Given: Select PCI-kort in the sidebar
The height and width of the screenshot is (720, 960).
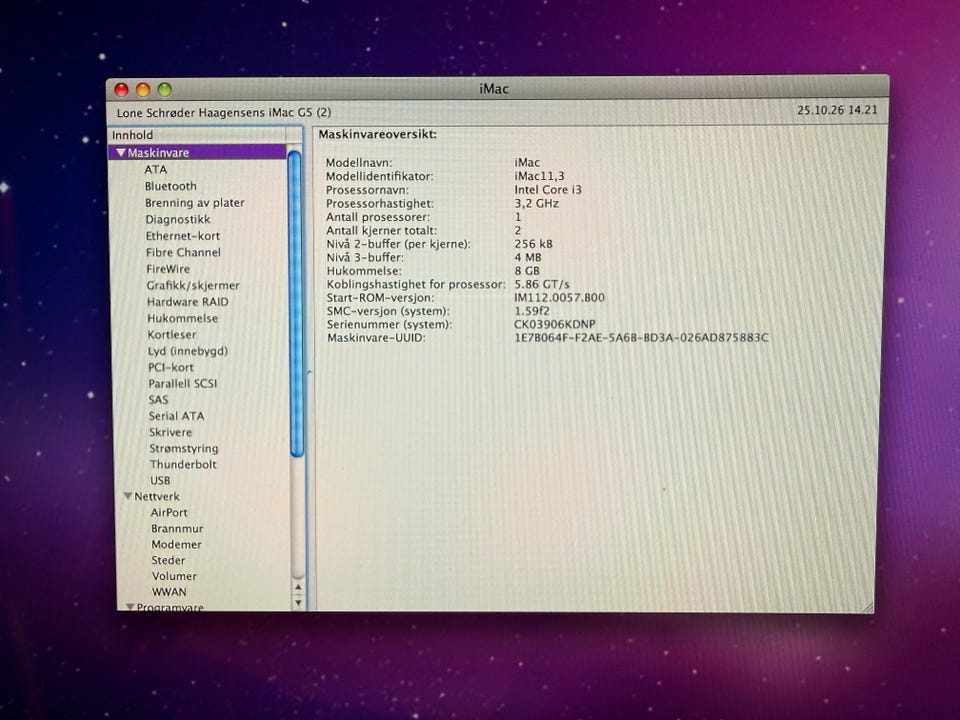Looking at the screenshot, I should tap(171, 367).
